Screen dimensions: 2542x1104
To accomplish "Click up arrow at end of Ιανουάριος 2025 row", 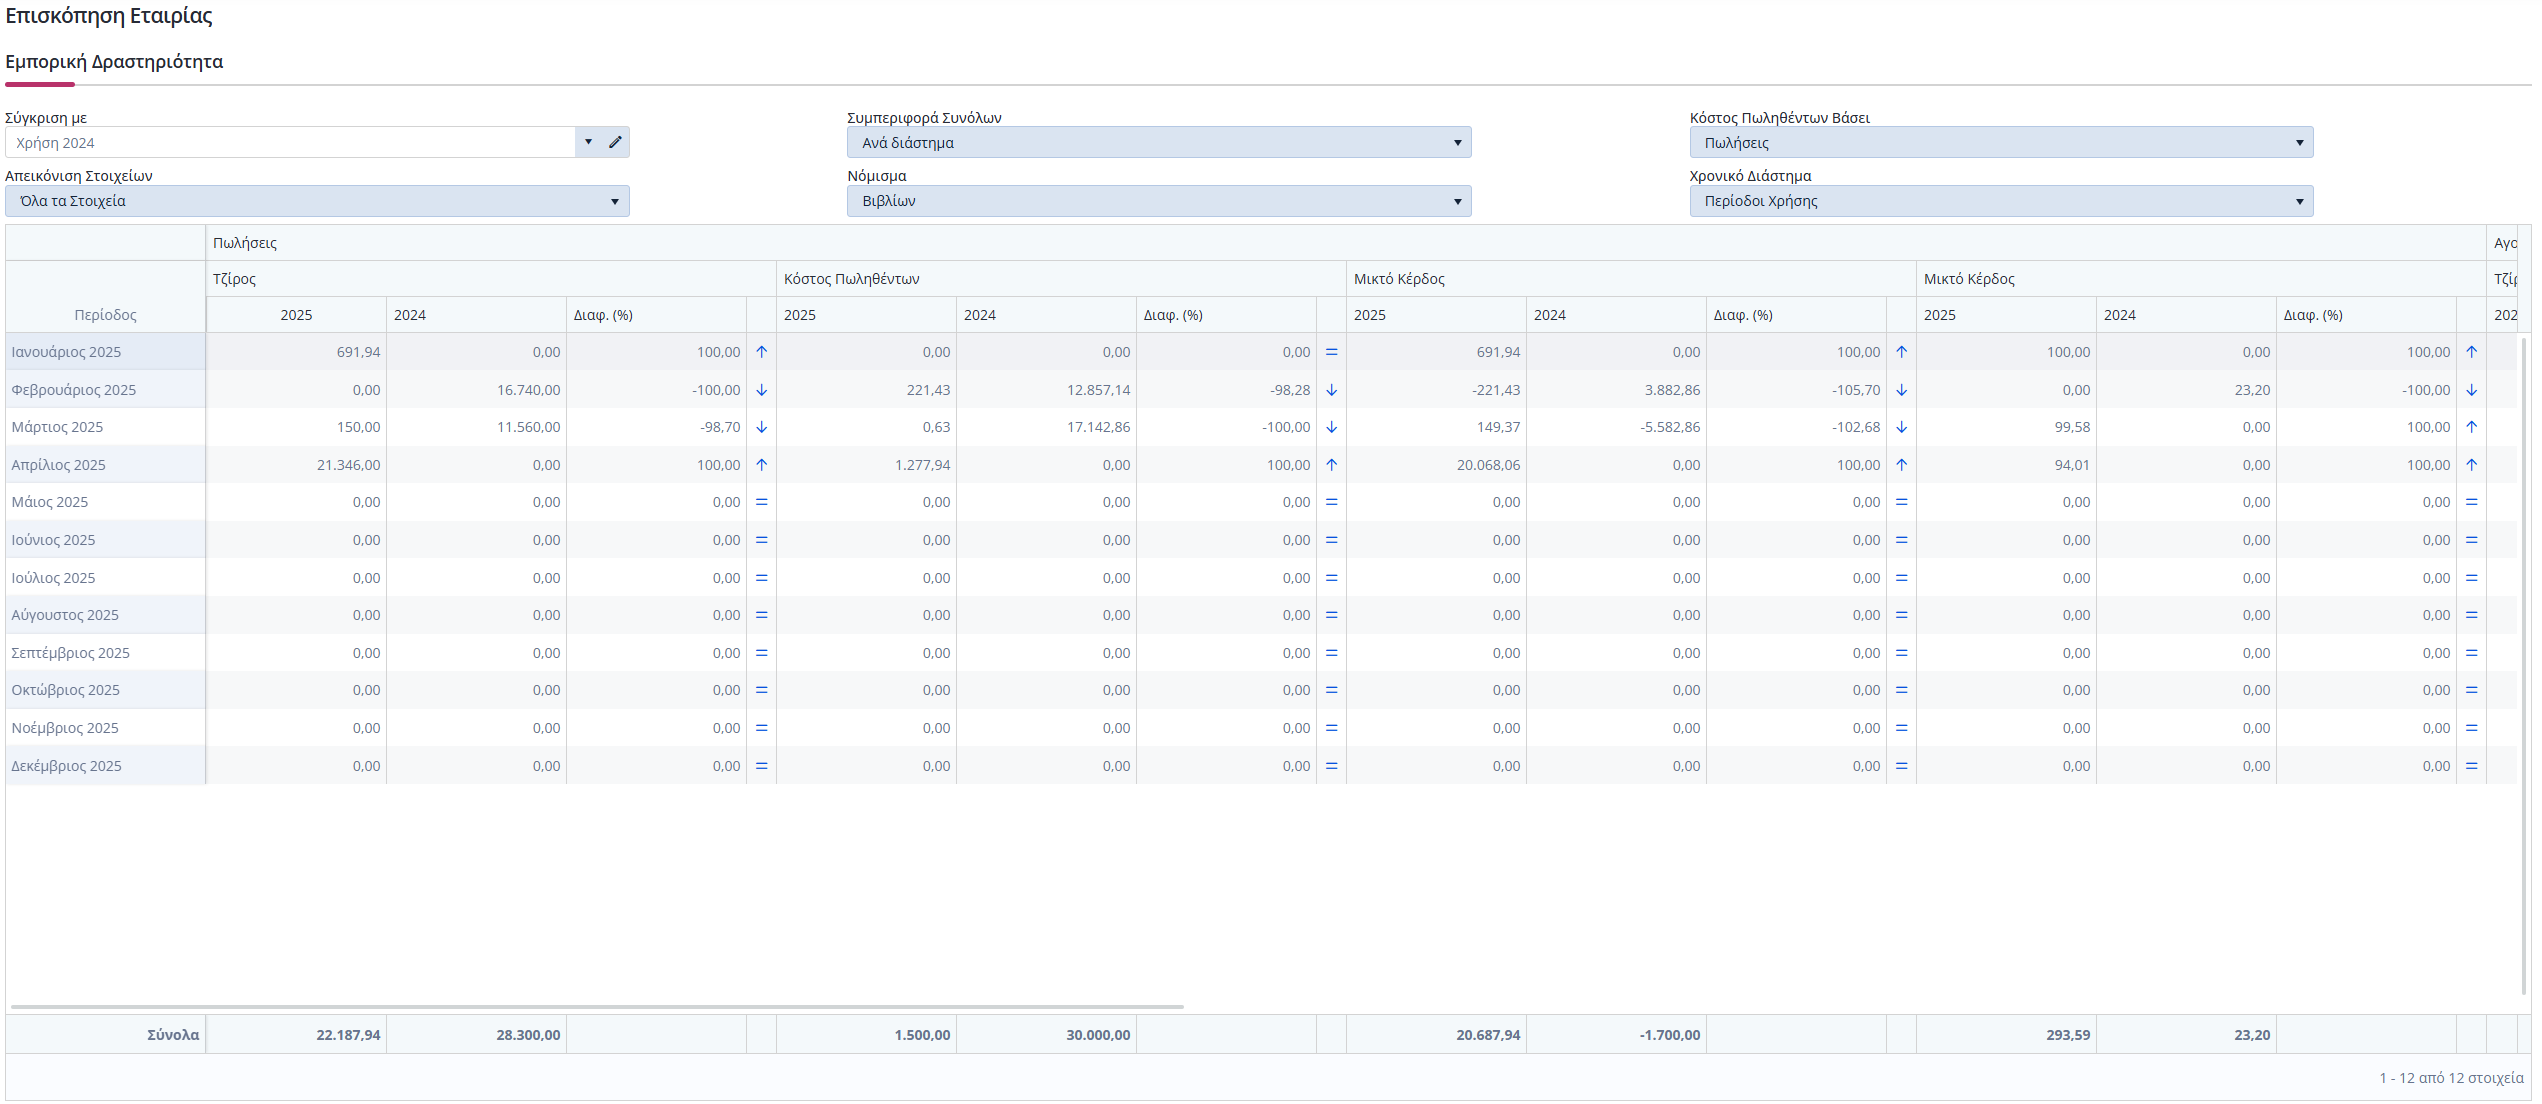I will point(2471,352).
